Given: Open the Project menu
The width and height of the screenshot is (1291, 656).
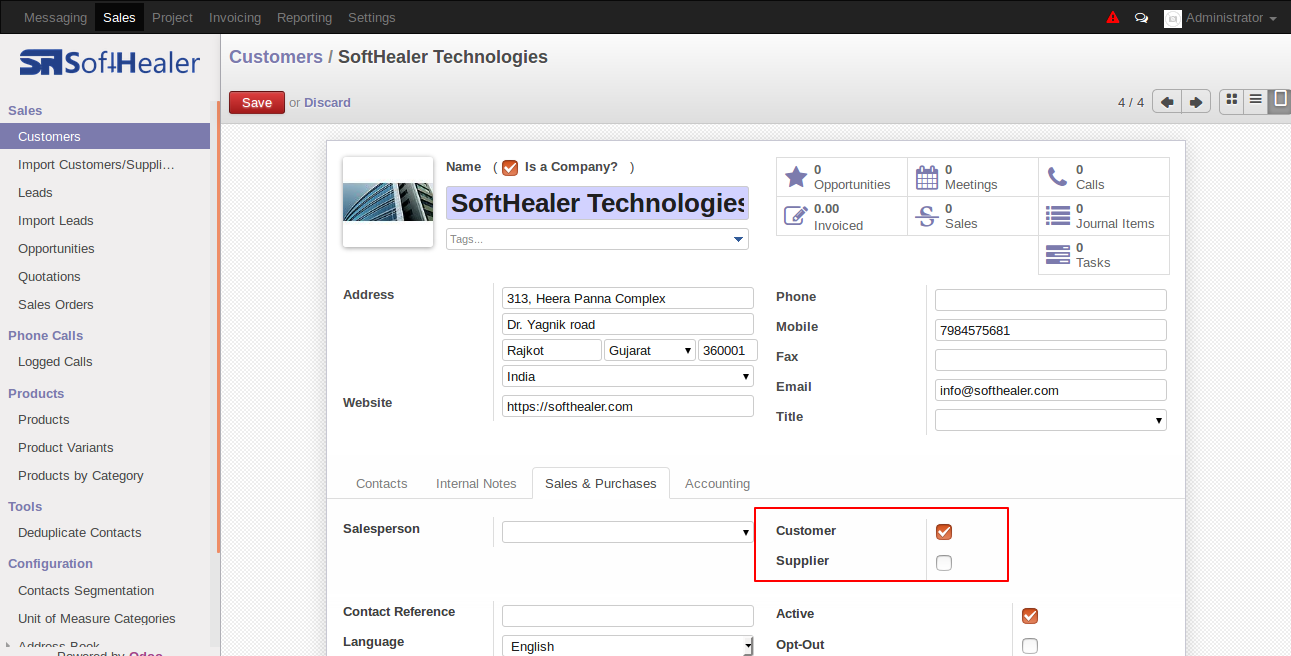Looking at the screenshot, I should 173,18.
